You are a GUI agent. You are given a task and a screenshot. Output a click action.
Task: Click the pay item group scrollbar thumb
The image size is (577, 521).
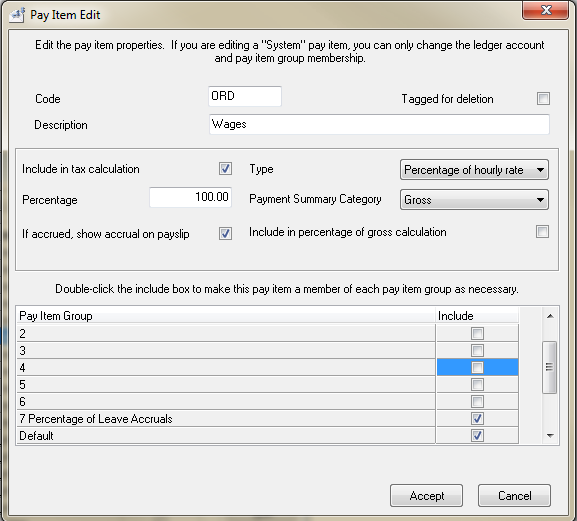tap(550, 367)
